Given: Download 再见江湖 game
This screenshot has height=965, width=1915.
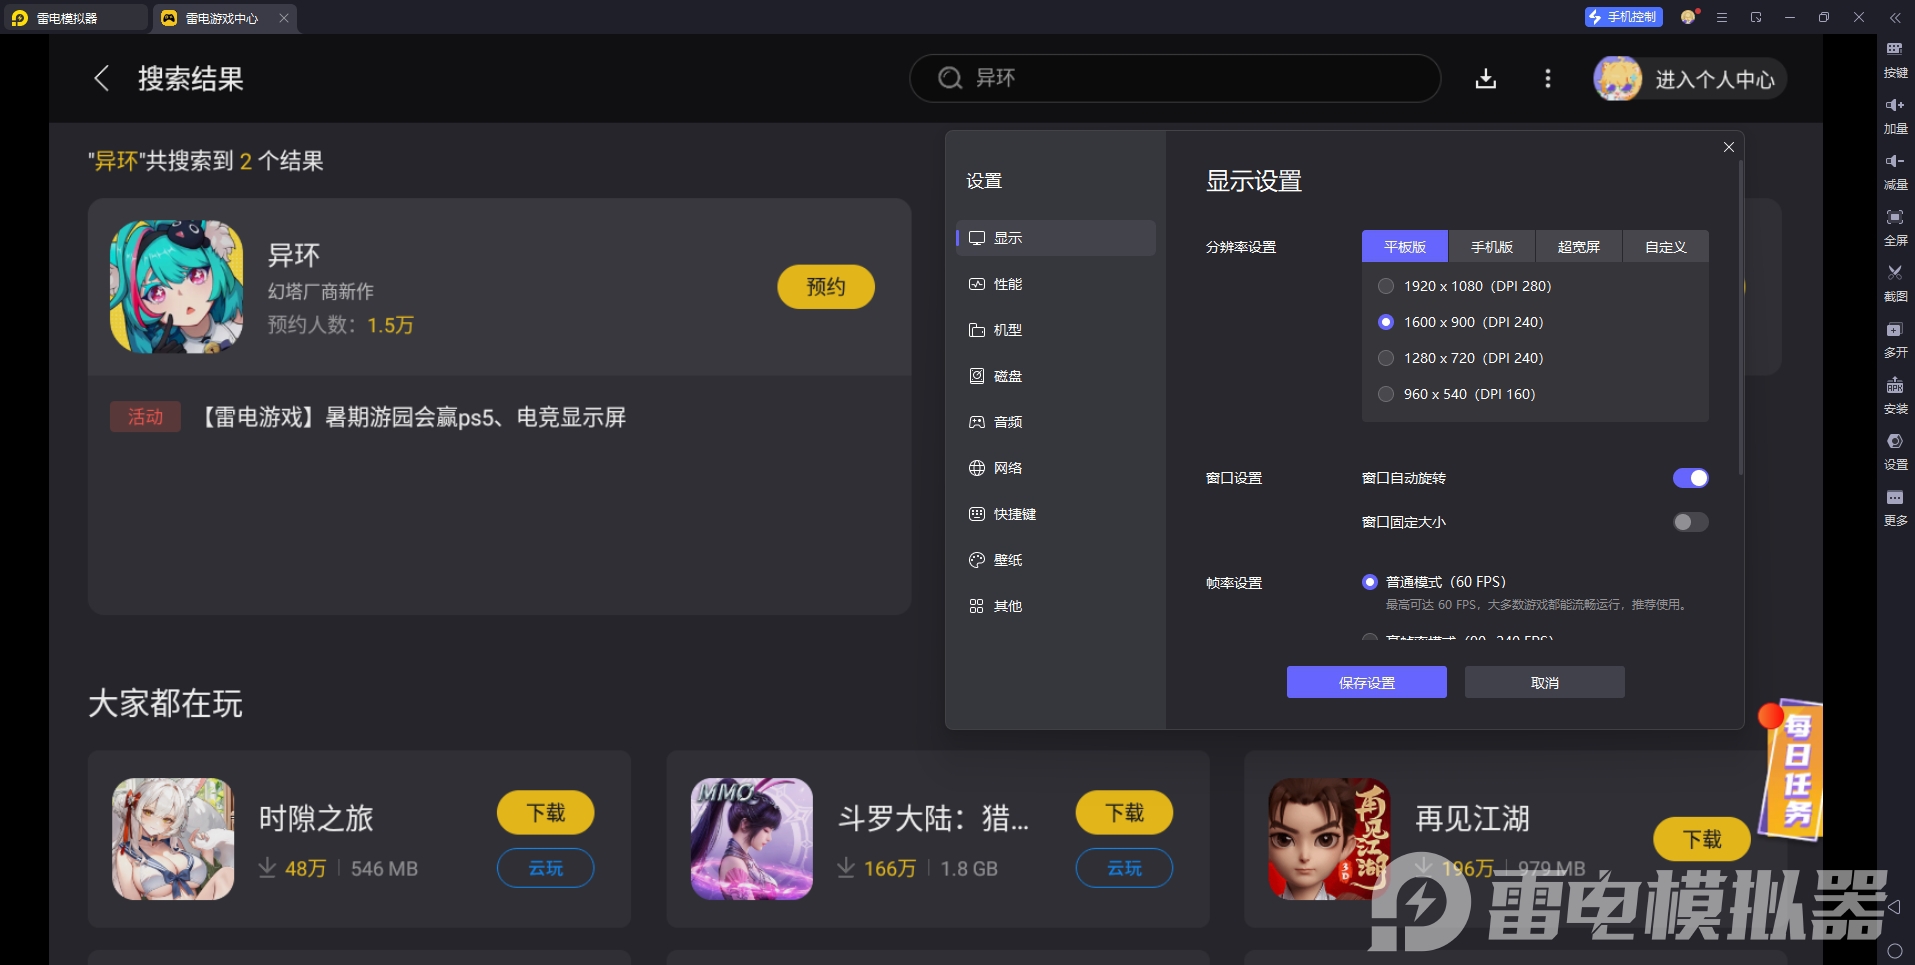Looking at the screenshot, I should 1702,839.
